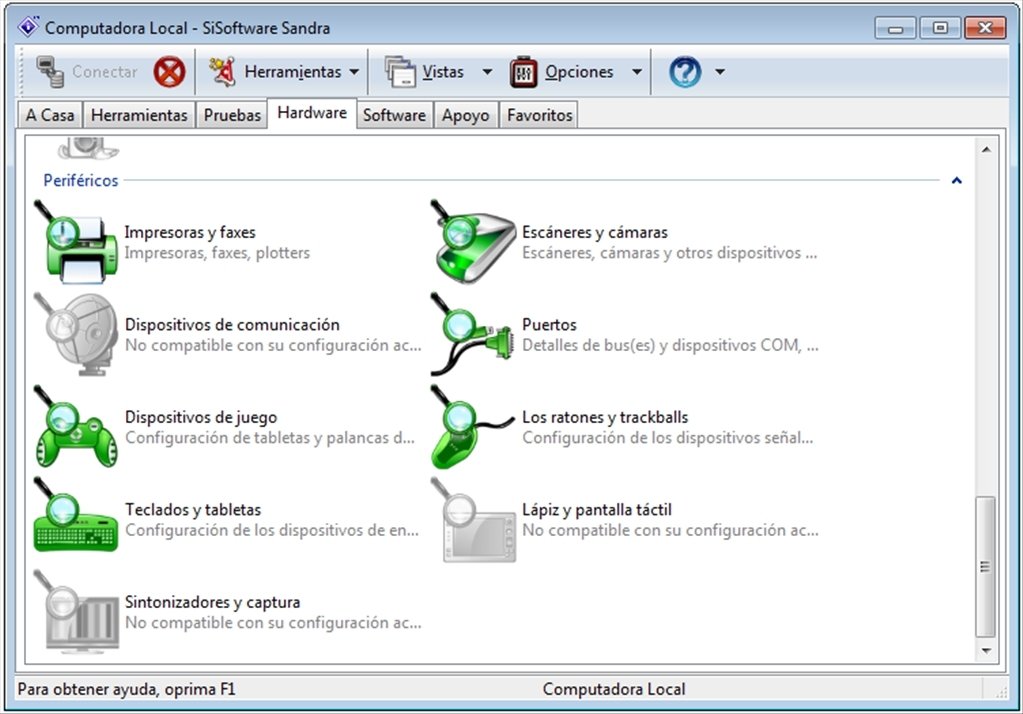Click the Periféricos section heading

(x=81, y=180)
